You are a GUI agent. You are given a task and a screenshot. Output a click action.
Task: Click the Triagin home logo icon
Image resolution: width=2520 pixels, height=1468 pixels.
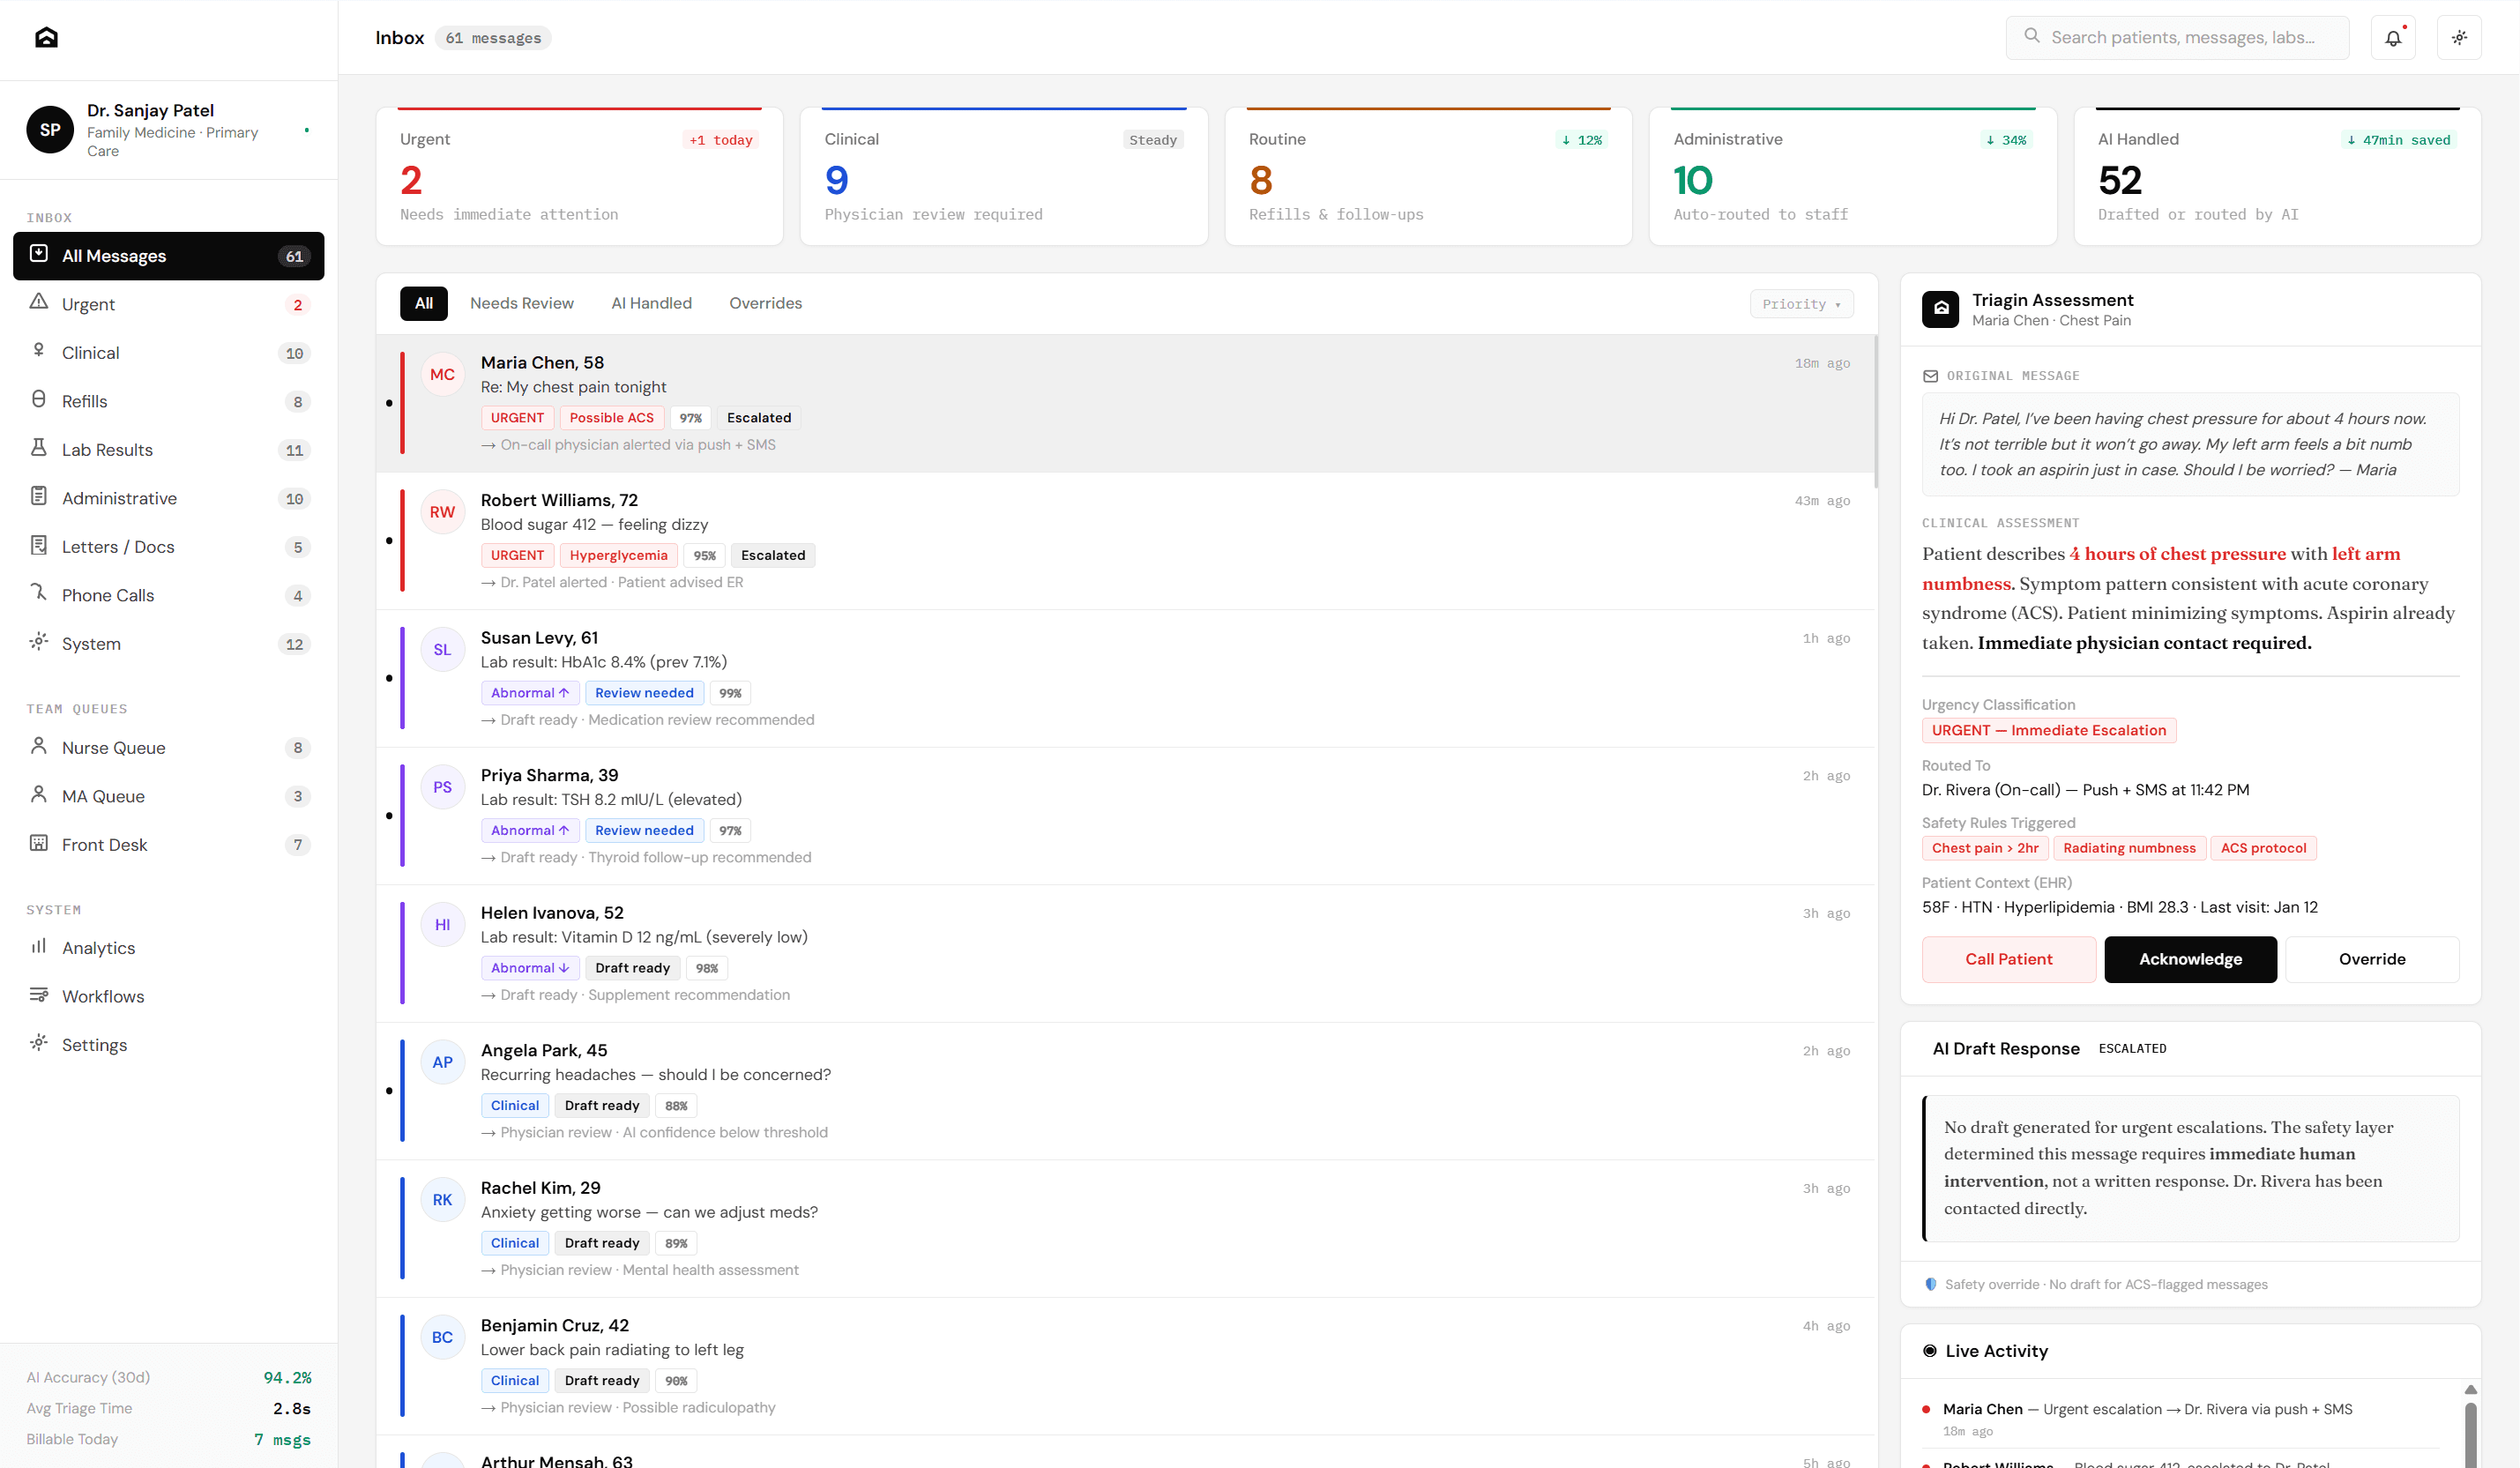(x=46, y=38)
